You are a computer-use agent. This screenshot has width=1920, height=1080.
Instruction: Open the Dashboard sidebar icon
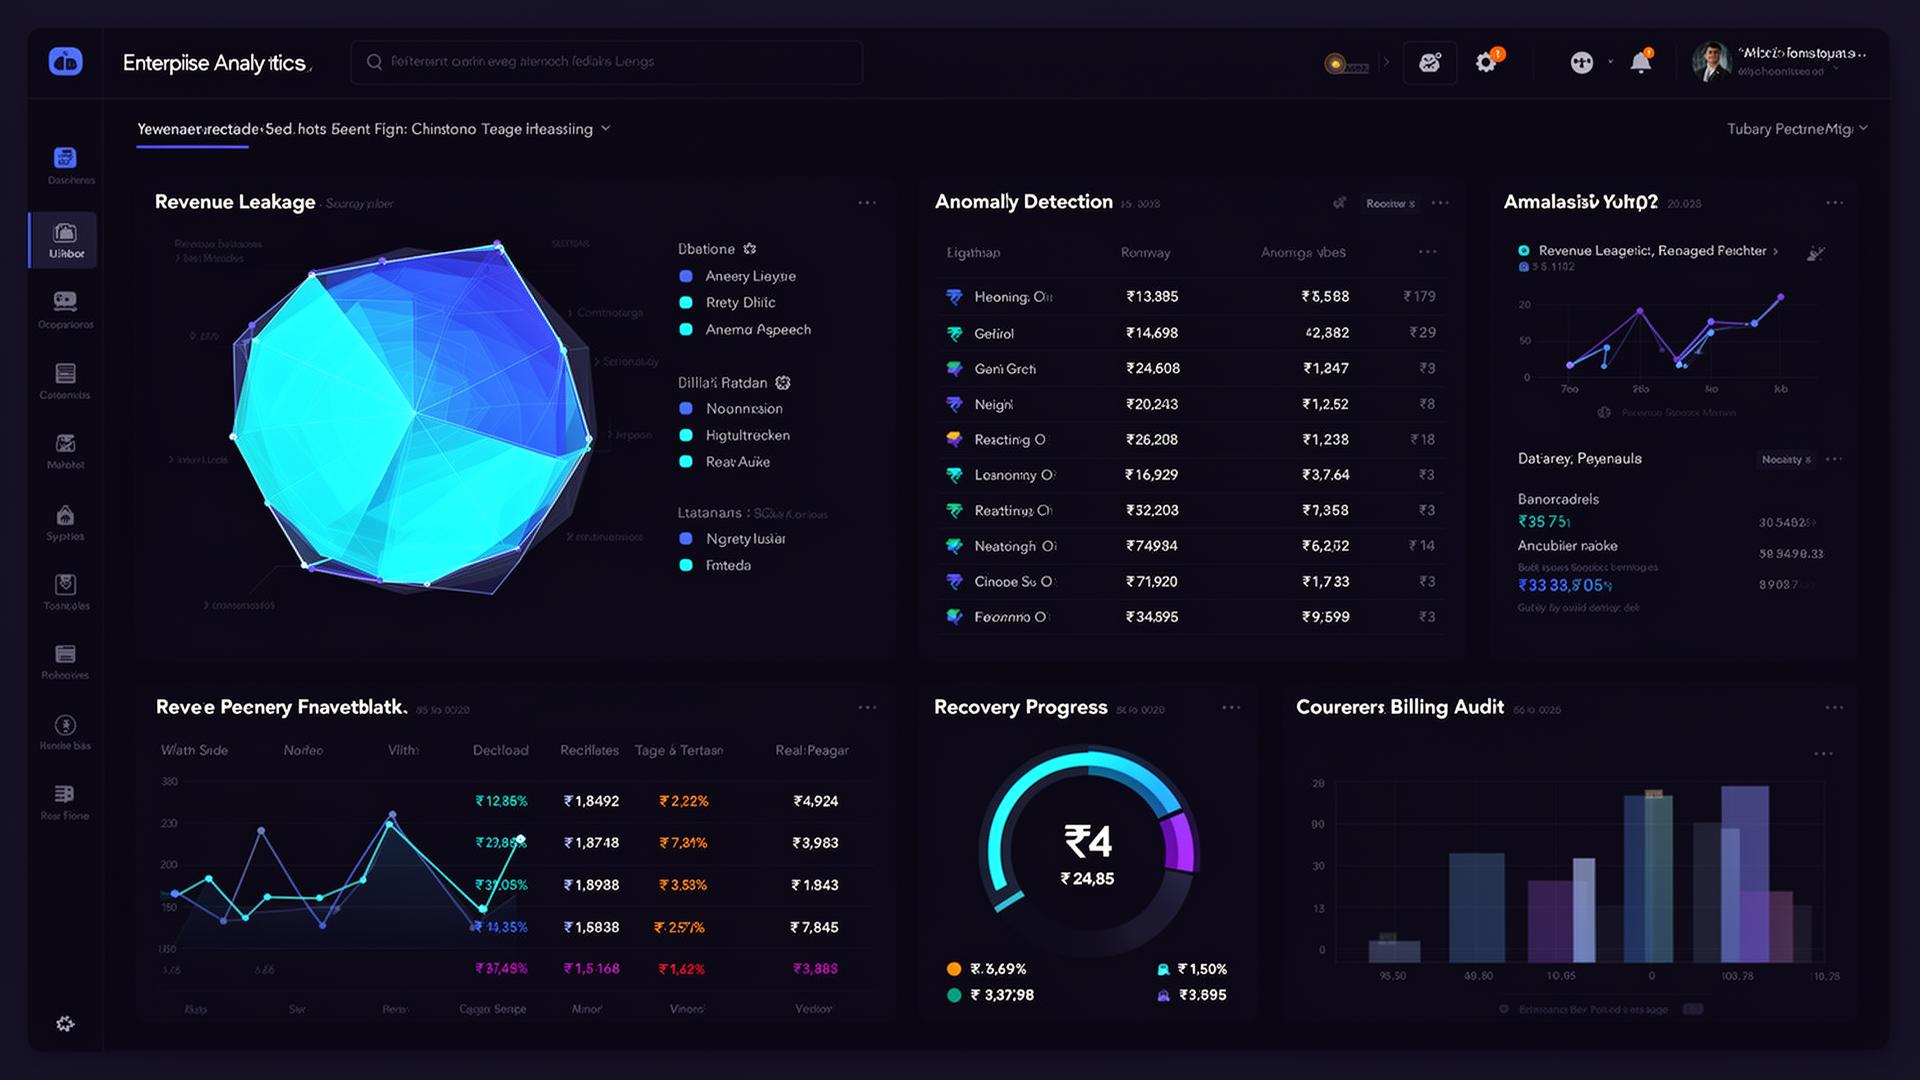(65, 158)
